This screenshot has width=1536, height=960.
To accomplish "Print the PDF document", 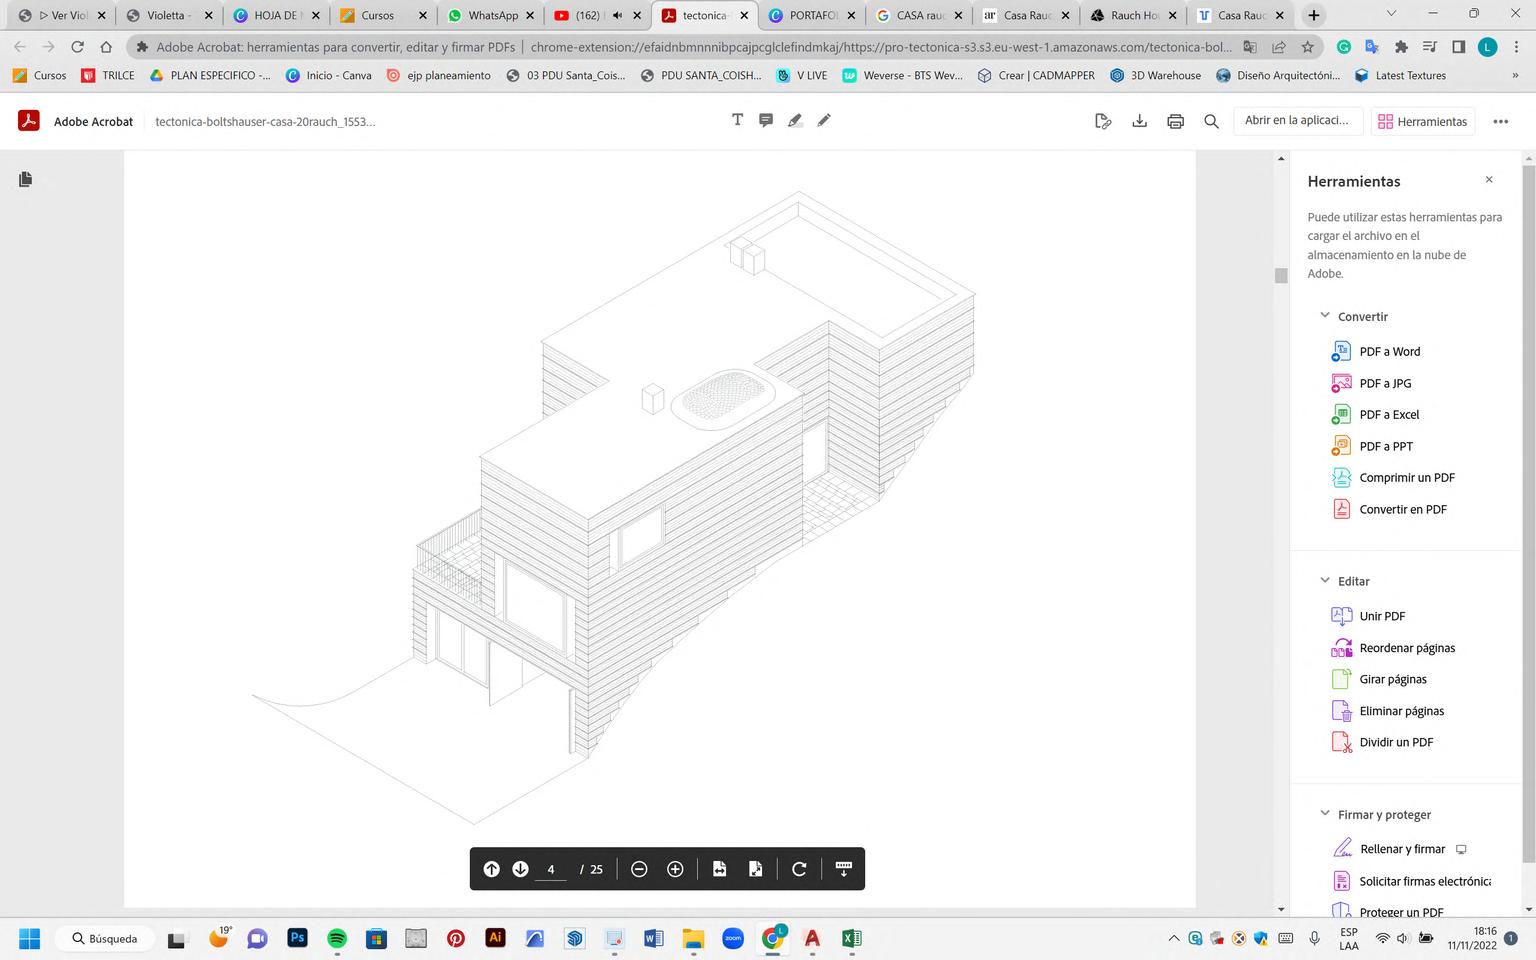I will (x=1175, y=121).
